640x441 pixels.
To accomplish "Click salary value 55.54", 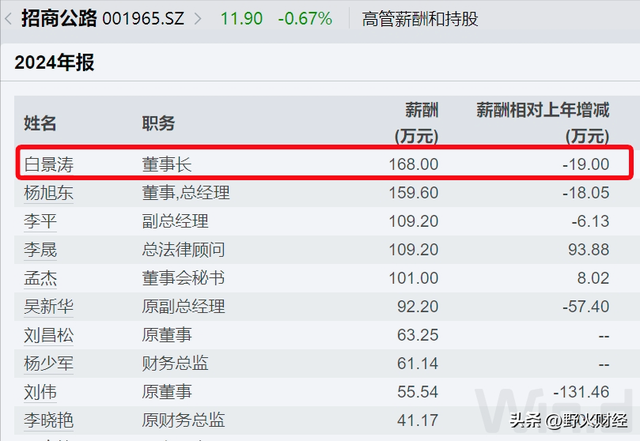I will pos(418,392).
